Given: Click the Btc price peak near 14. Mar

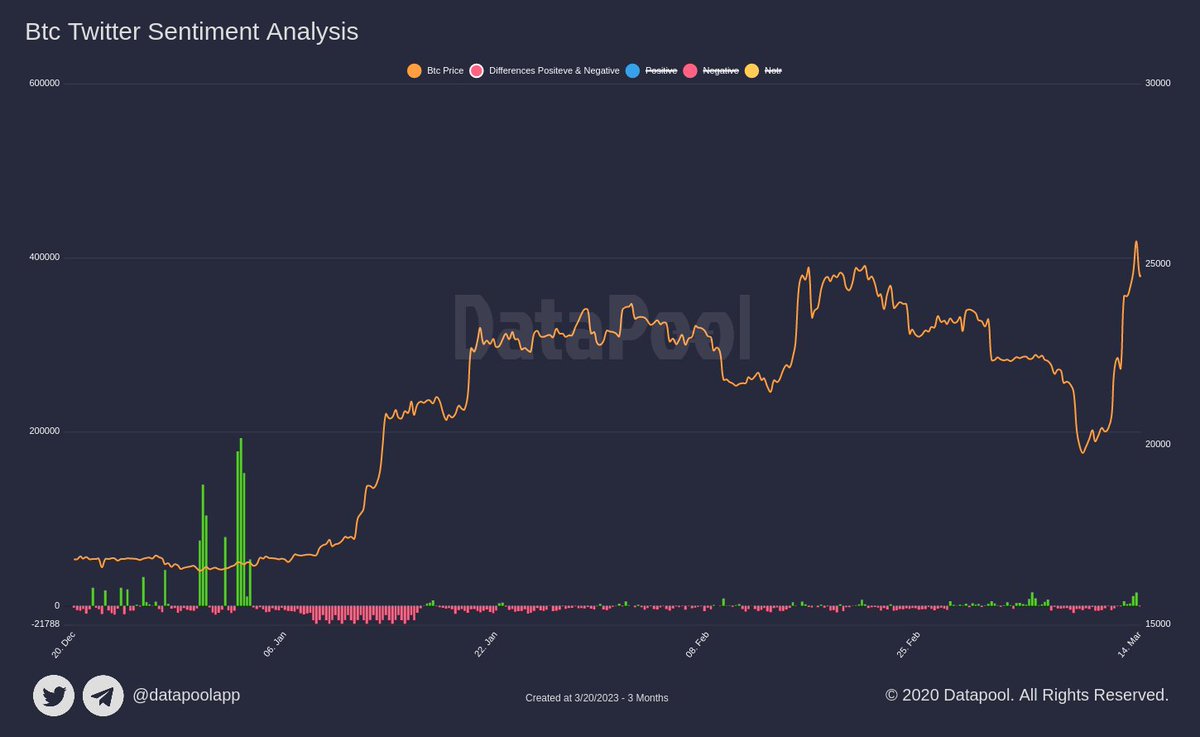Looking at the screenshot, I should (1136, 242).
